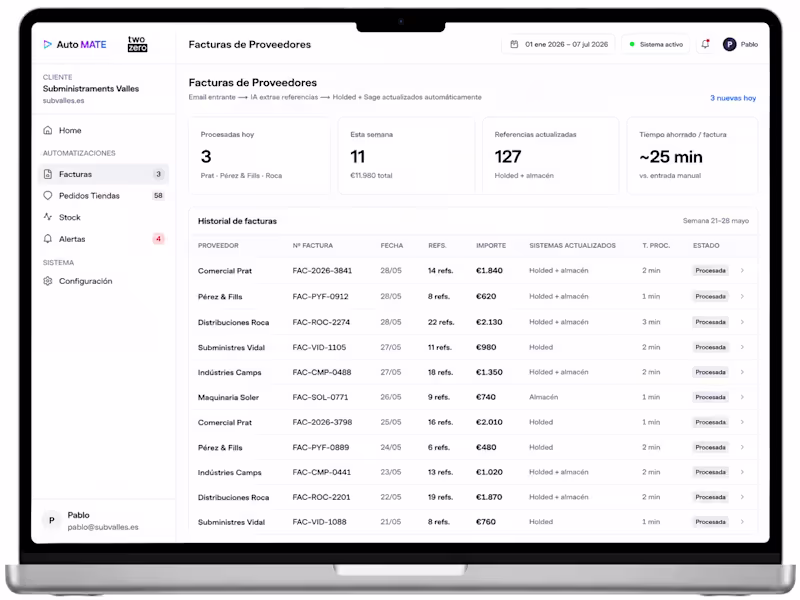Click the Pedidos Tiendas badge showing 58
Image resolution: width=800 pixels, height=600 pixels.
click(x=158, y=195)
